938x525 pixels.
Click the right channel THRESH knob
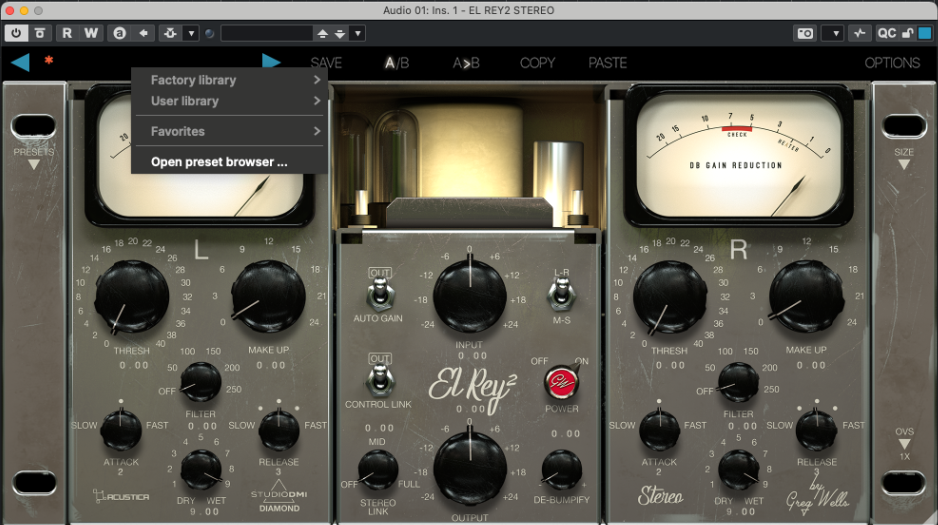point(669,297)
